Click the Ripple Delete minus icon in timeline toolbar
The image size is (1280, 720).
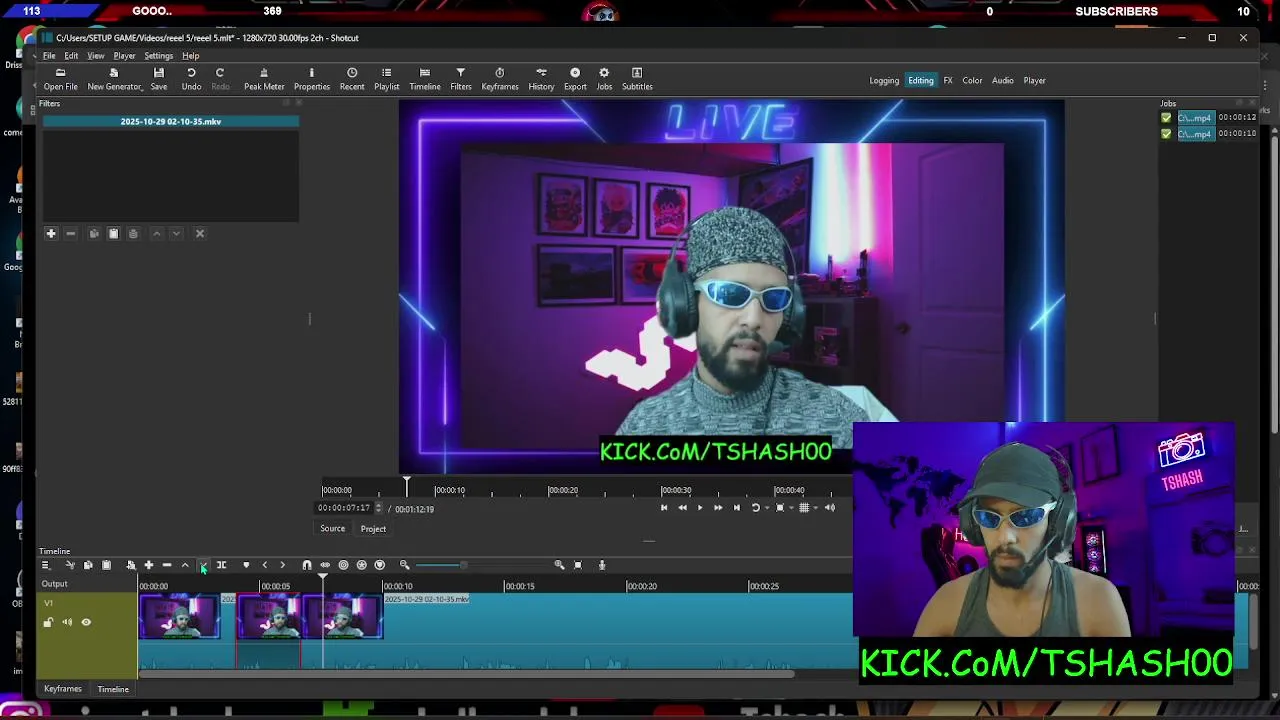167,565
